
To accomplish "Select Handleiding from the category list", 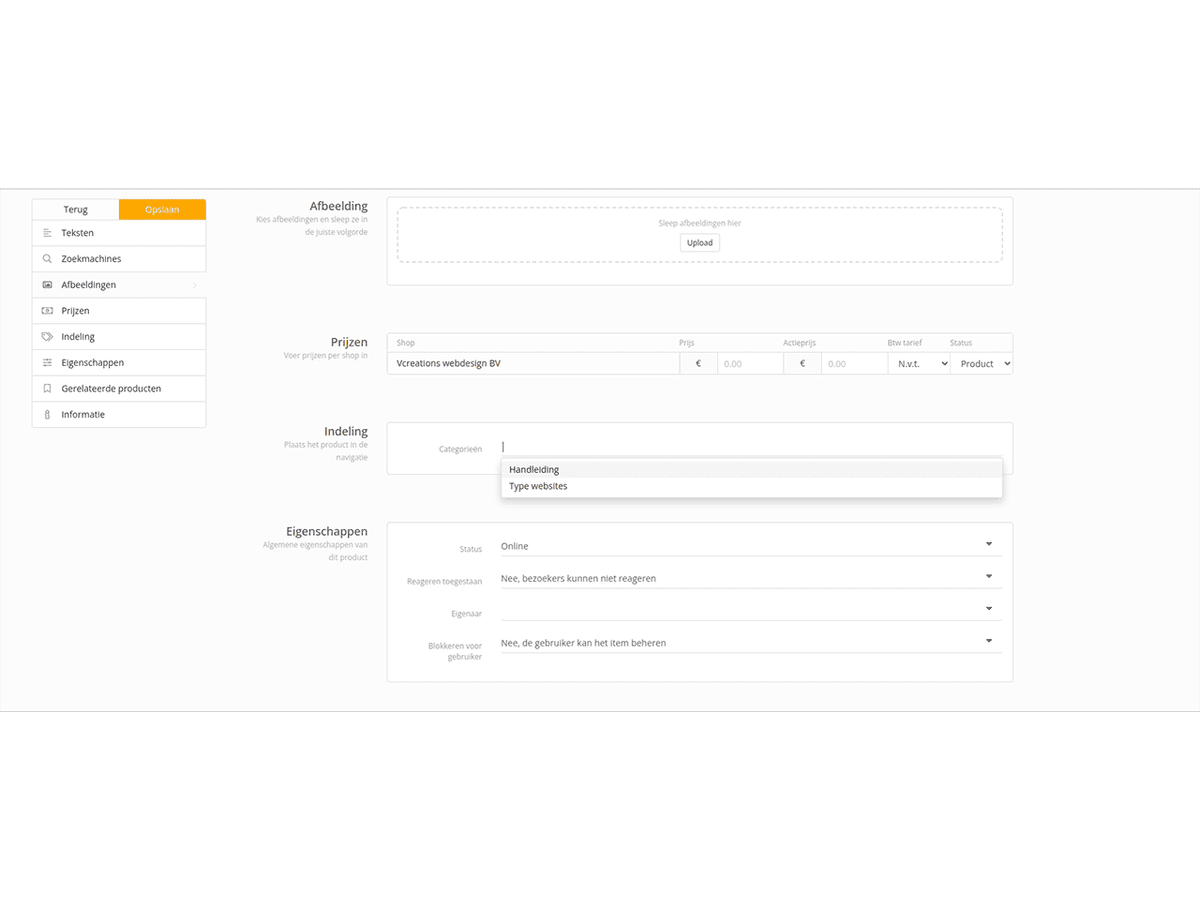I will [534, 470].
